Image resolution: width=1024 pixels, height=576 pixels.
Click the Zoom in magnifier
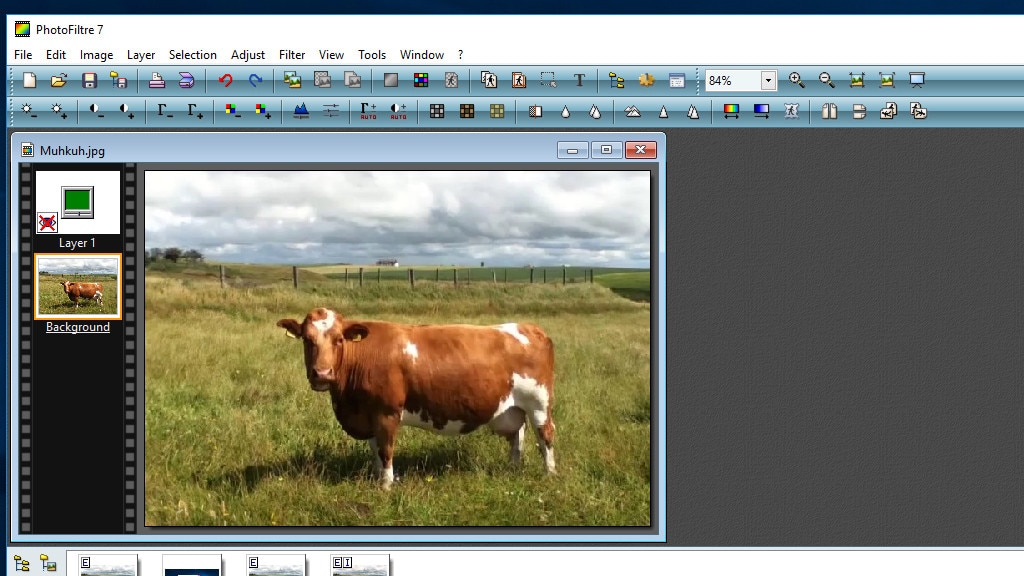796,80
